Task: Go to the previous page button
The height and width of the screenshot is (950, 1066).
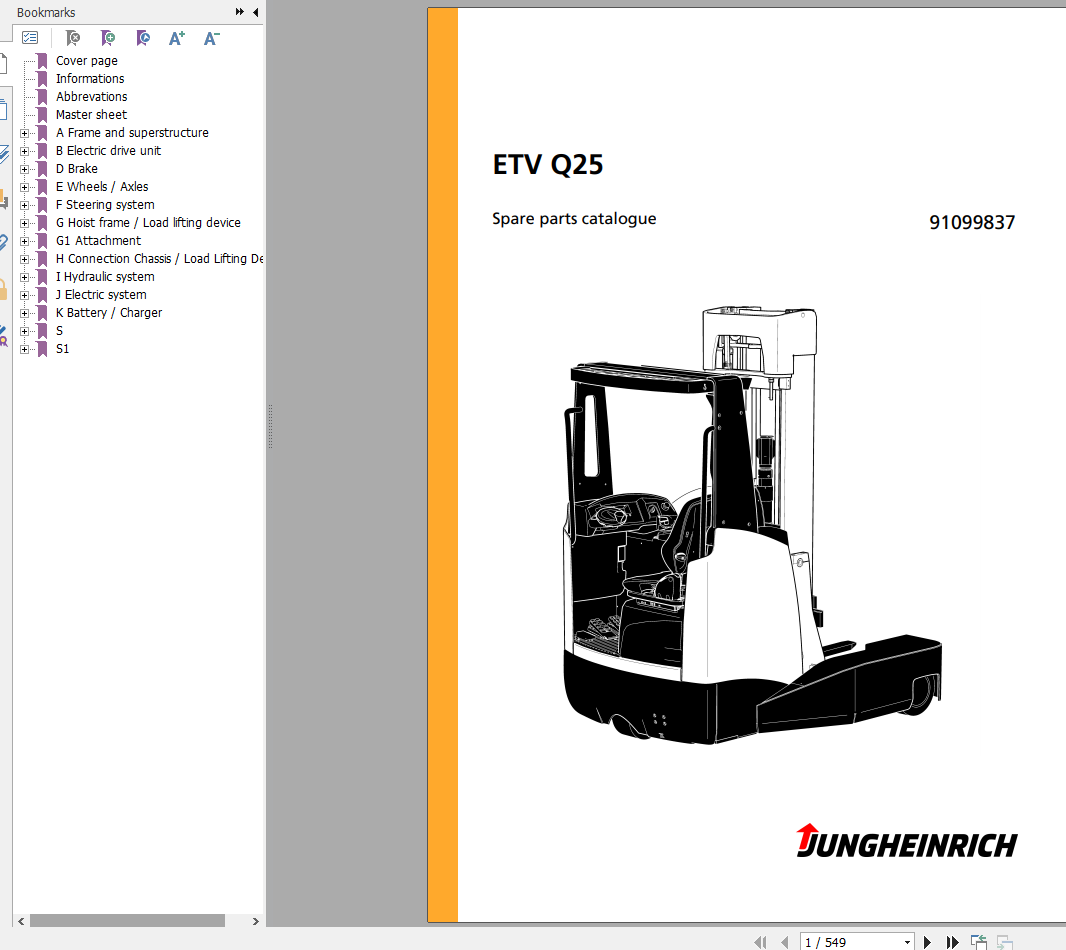Action: [785, 942]
